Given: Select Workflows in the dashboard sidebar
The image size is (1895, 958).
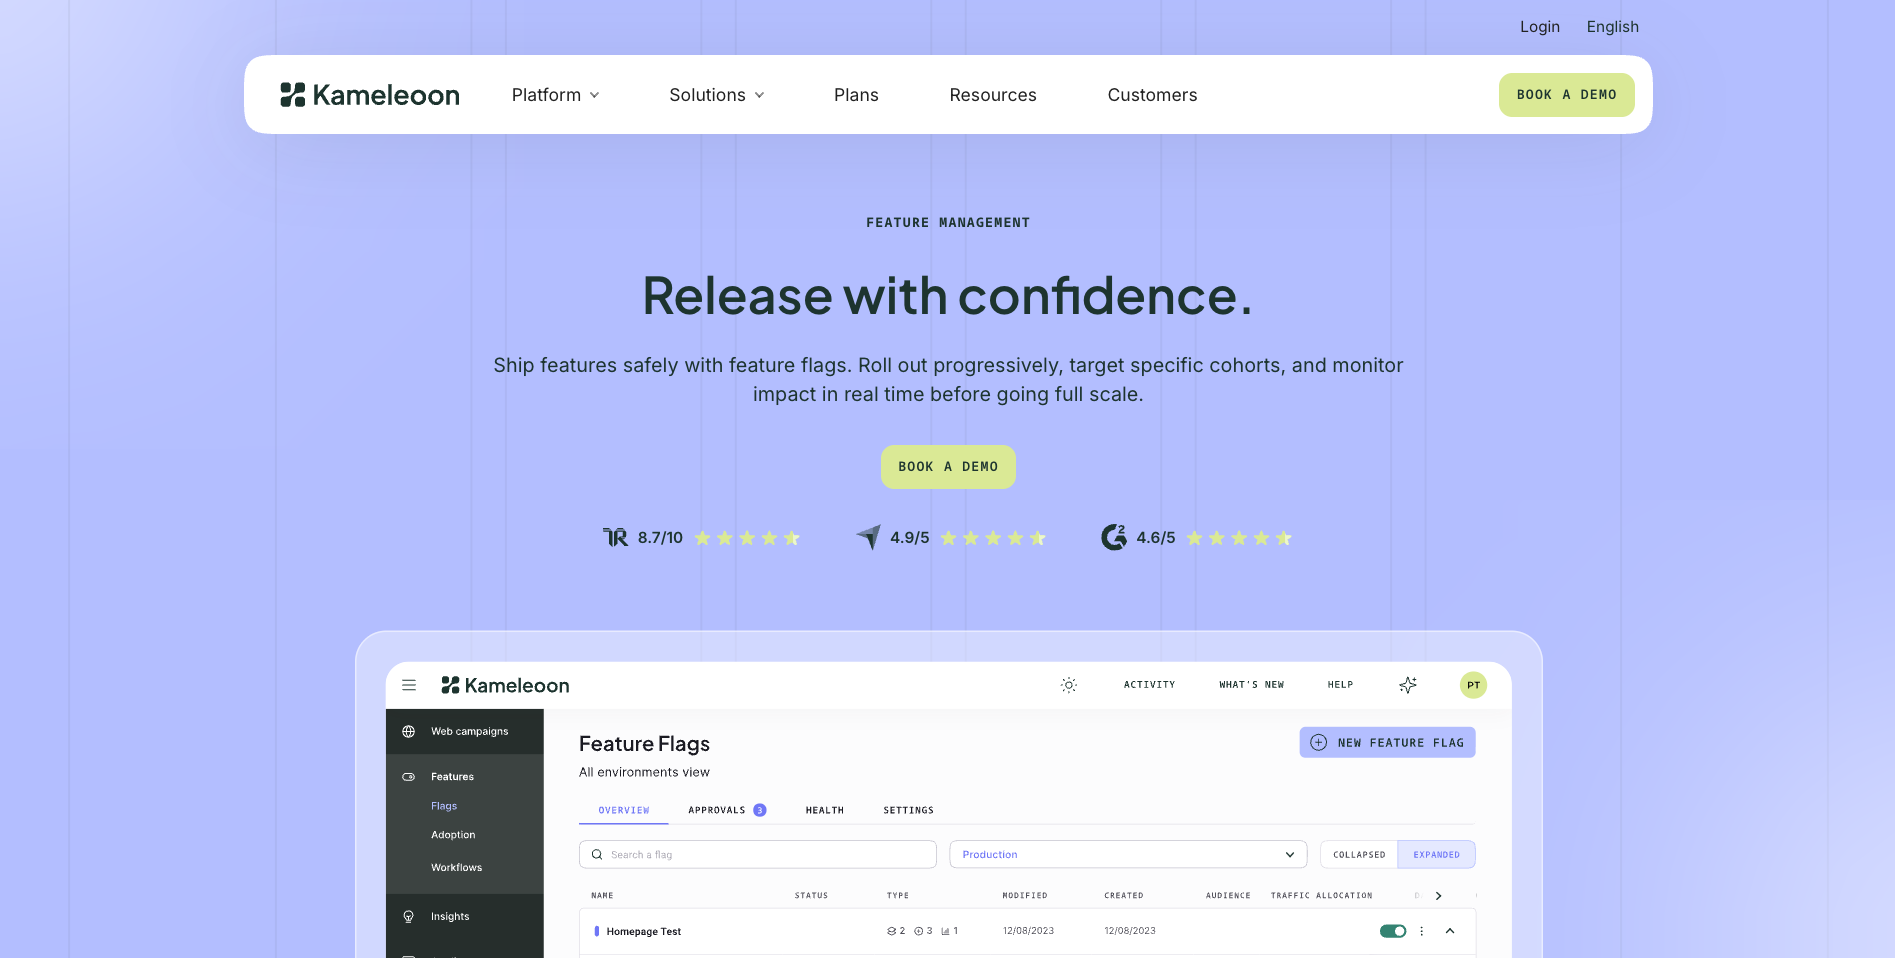Looking at the screenshot, I should [x=456, y=867].
